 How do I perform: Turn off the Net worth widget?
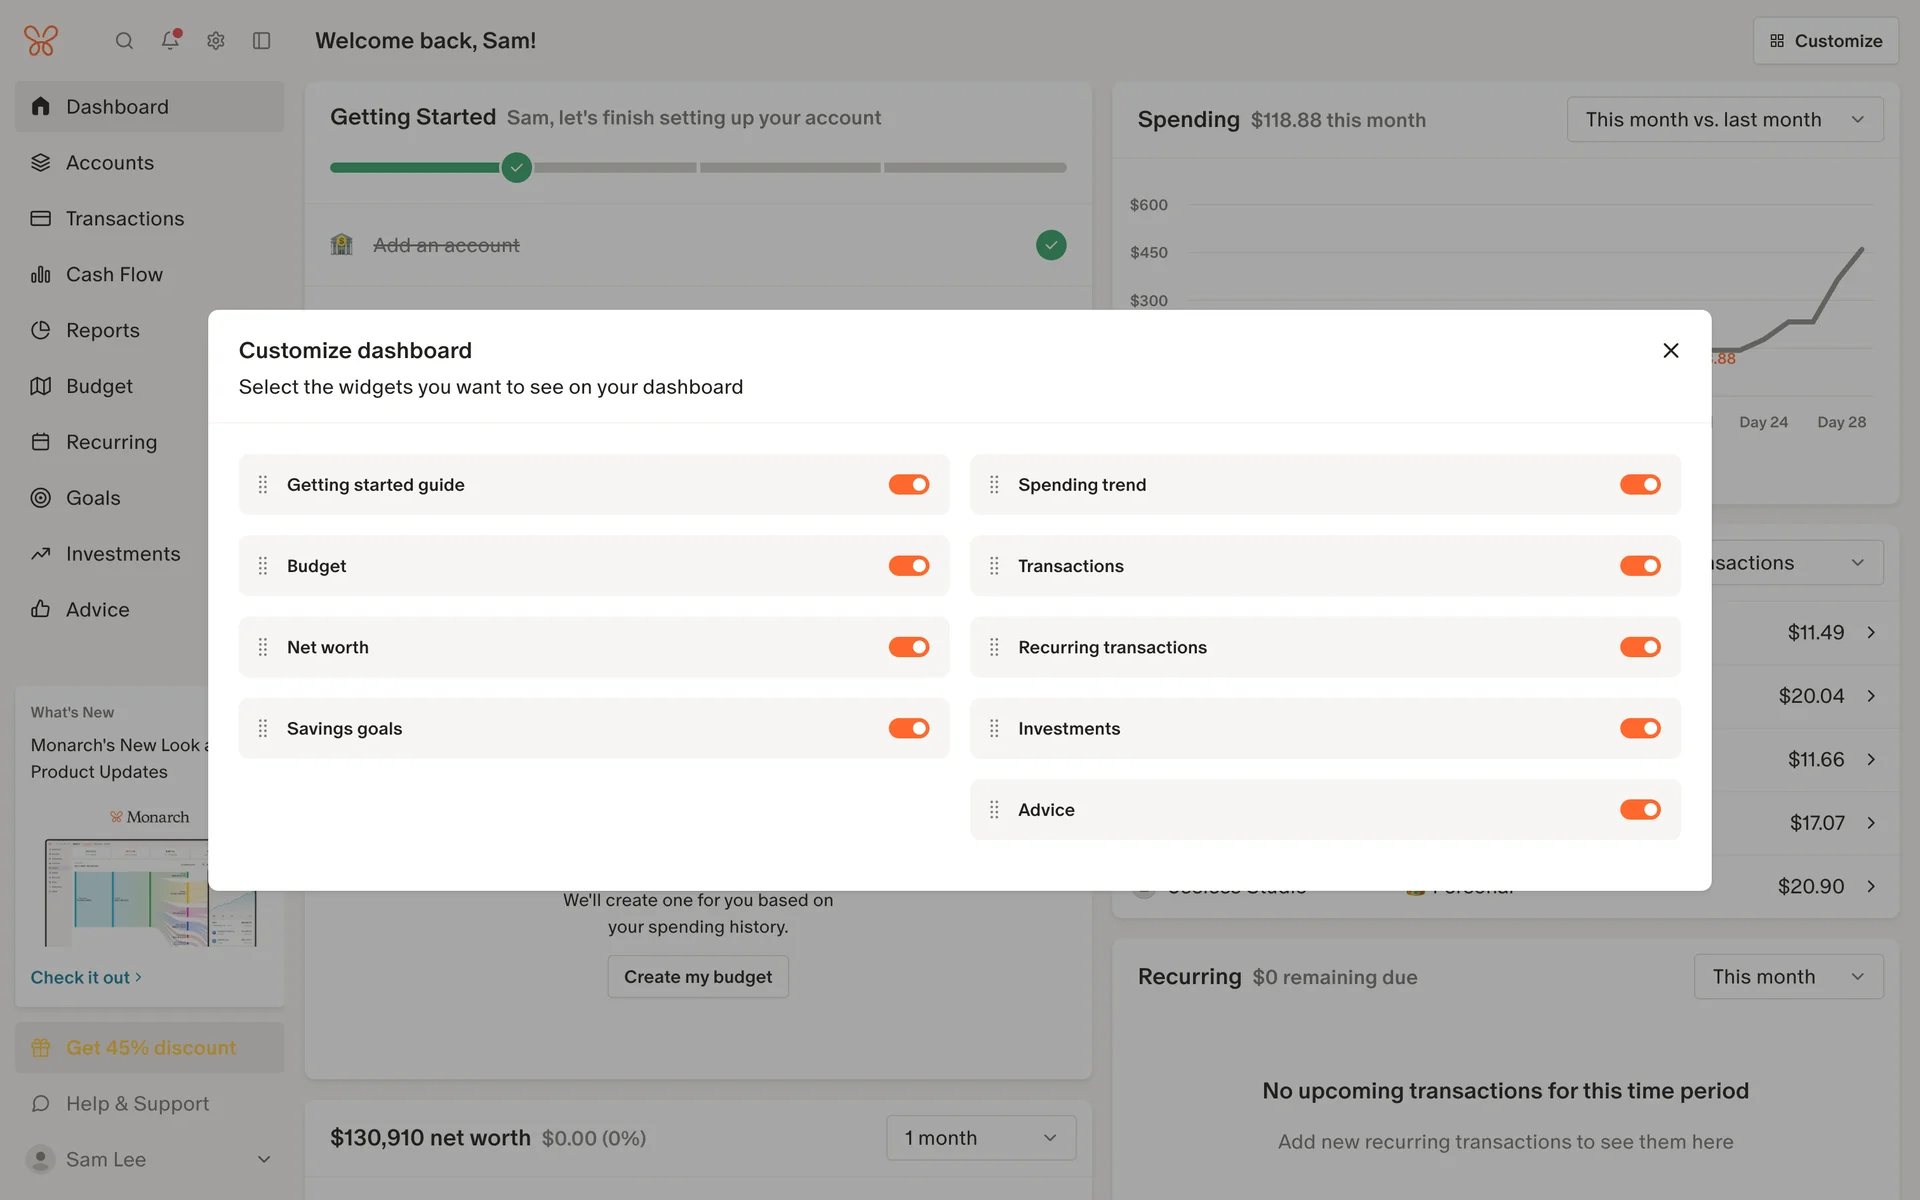click(908, 647)
